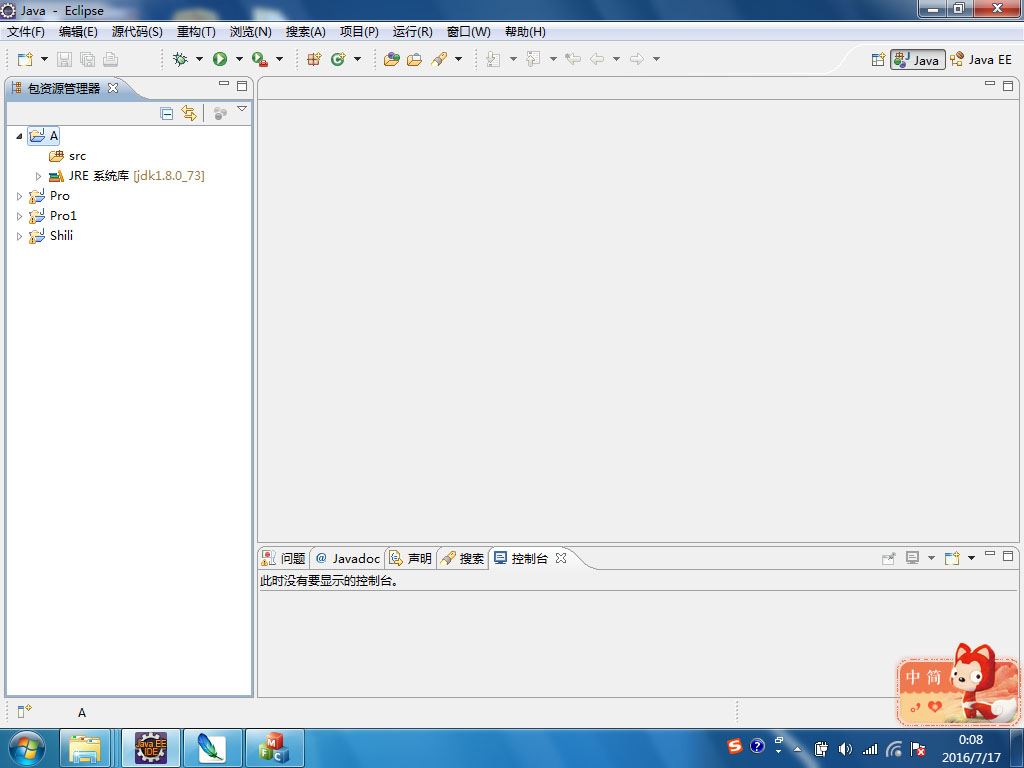Switch to the Java perspective
The width and height of the screenshot is (1024, 768).
pos(918,59)
